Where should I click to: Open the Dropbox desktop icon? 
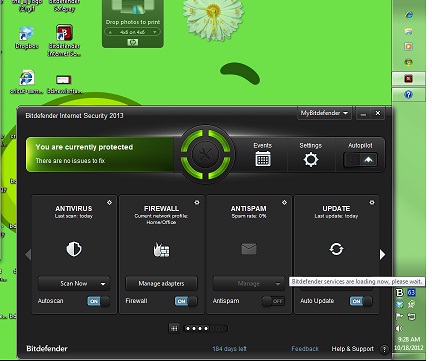tap(26, 38)
